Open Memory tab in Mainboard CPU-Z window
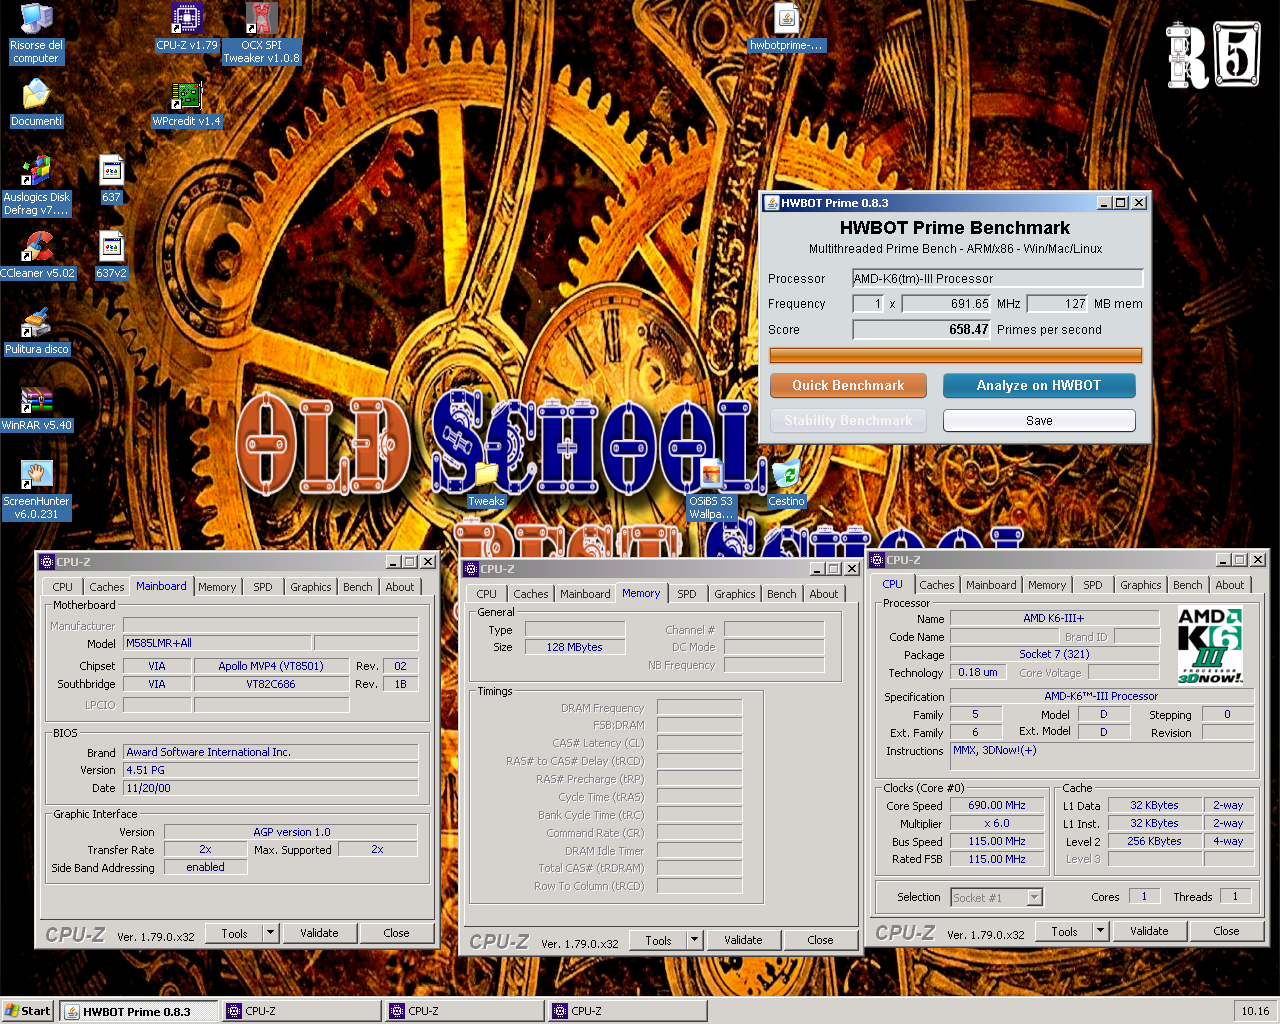The width and height of the screenshot is (1280, 1024). pyautogui.click(x=217, y=587)
